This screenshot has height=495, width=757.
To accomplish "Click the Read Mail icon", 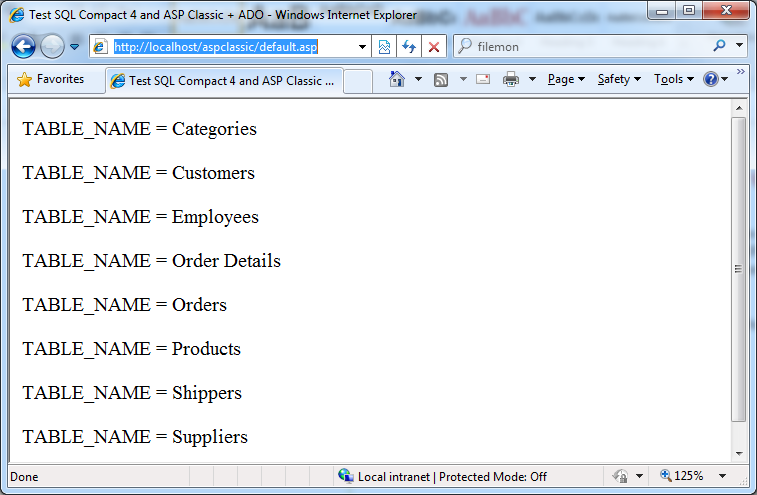I will pos(483,79).
